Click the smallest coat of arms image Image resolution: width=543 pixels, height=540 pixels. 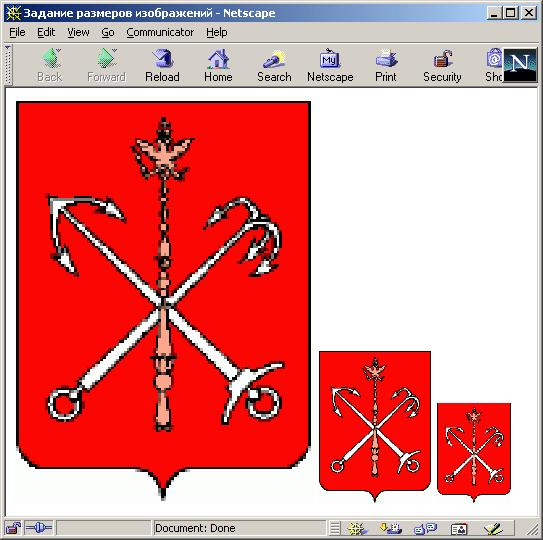474,452
